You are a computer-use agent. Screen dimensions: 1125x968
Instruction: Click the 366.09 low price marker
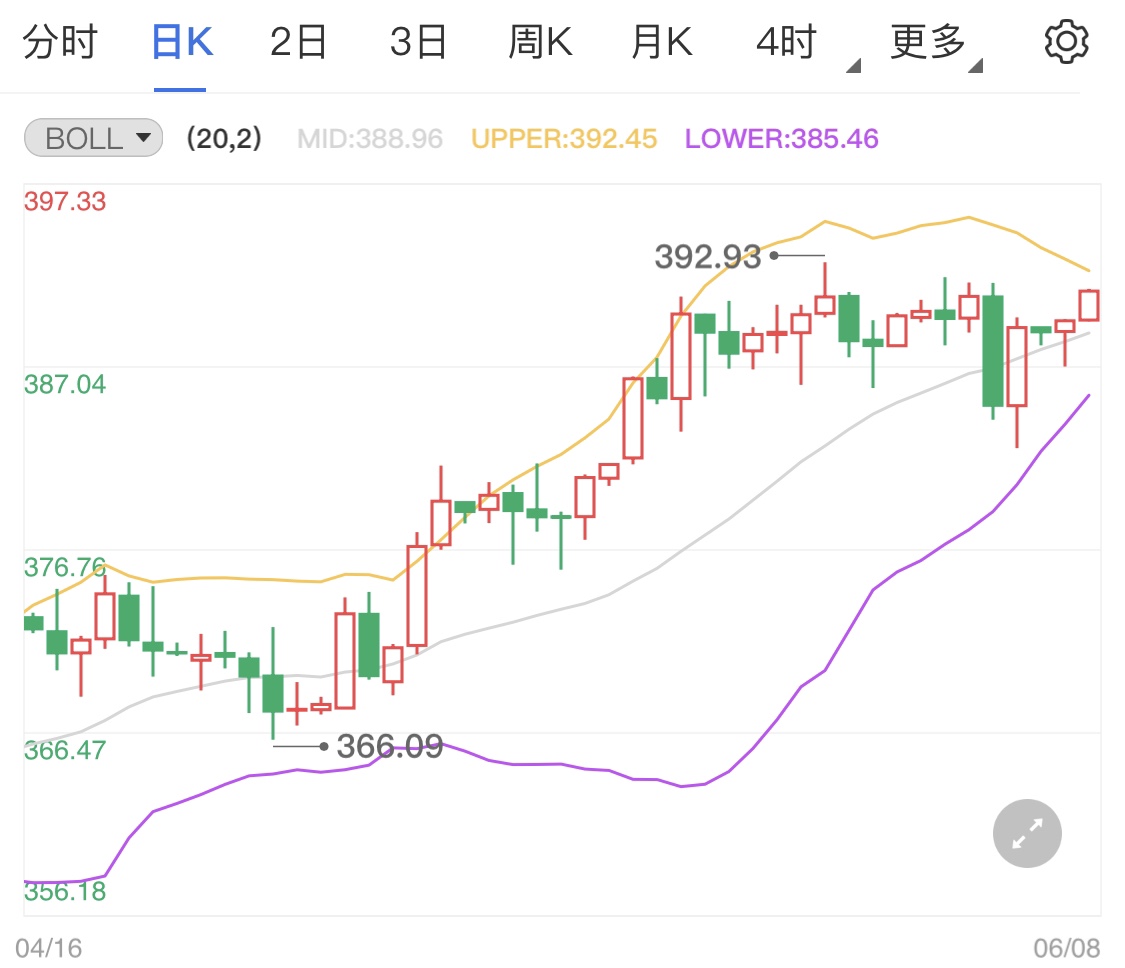[x=390, y=746]
